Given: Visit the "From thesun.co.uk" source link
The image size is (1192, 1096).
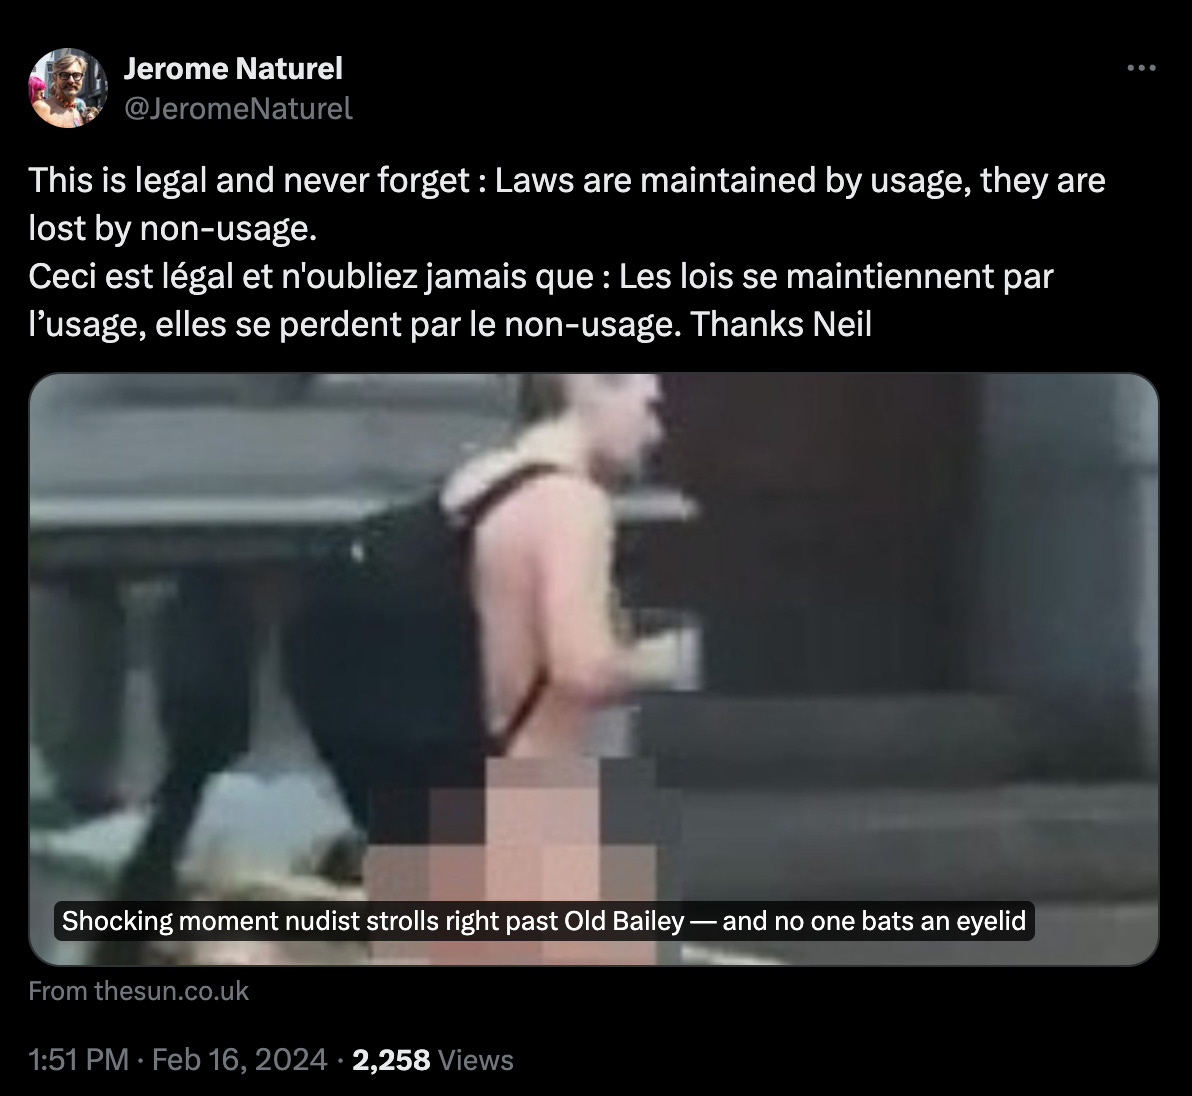Looking at the screenshot, I should (x=138, y=991).
